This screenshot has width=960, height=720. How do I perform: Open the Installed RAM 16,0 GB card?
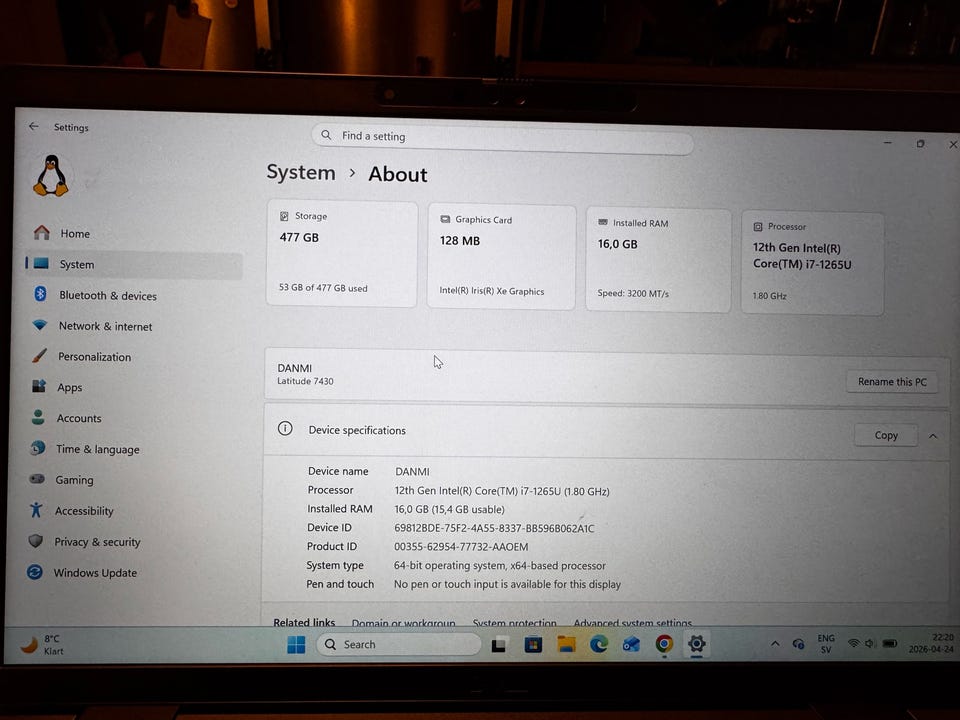[x=658, y=260]
